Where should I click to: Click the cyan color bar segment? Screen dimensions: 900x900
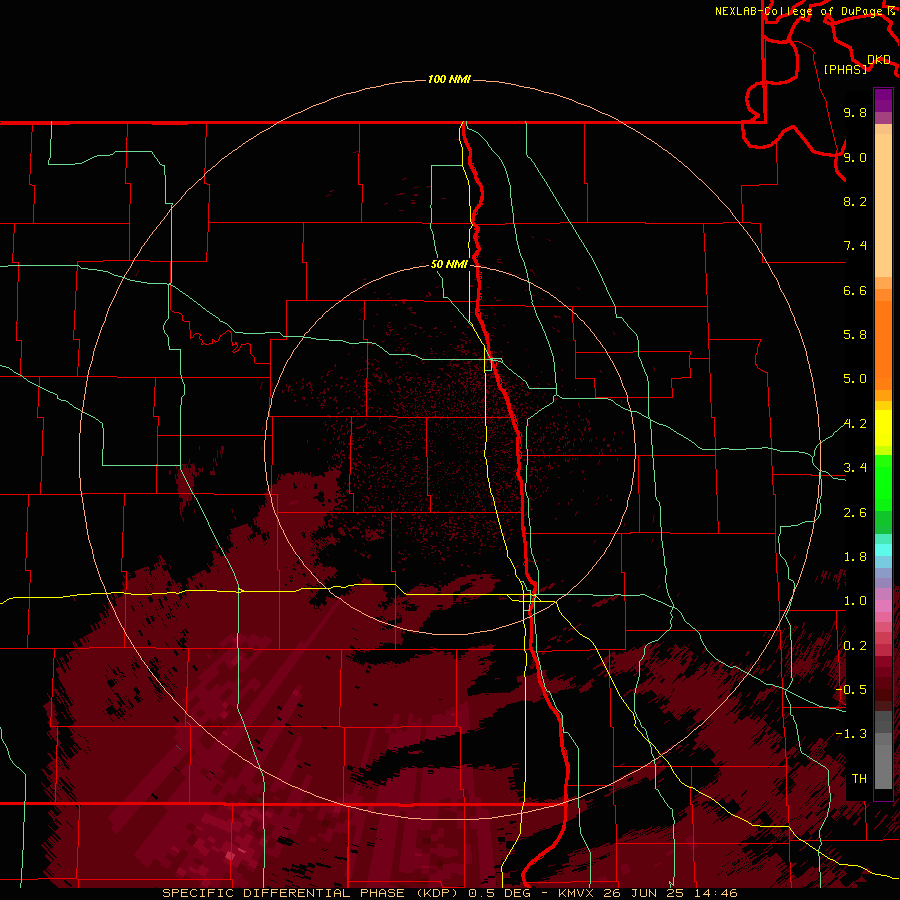click(883, 550)
